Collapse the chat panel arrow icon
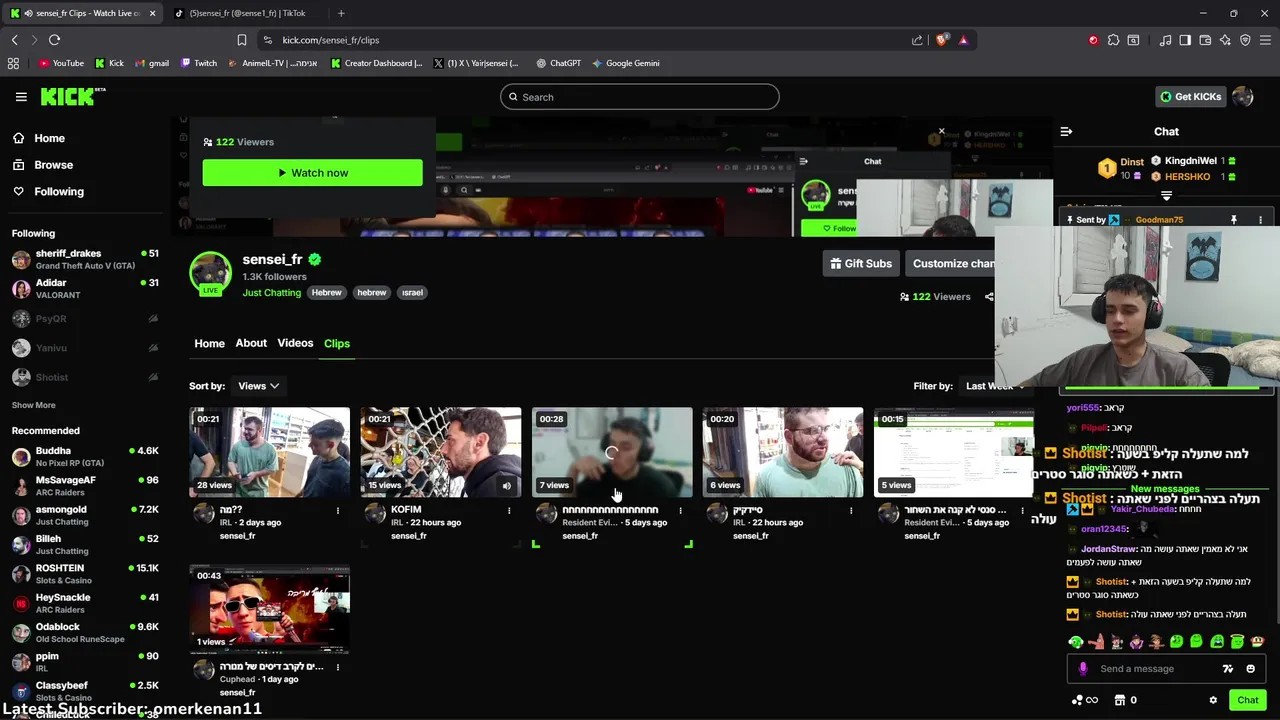This screenshot has width=1280, height=720. coord(1066,131)
